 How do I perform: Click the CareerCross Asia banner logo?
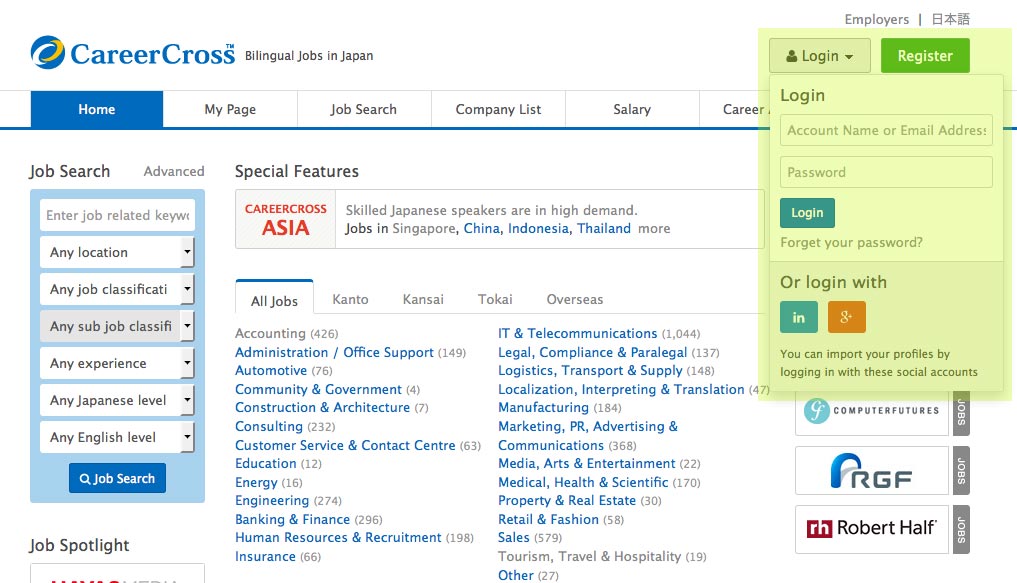coord(285,219)
